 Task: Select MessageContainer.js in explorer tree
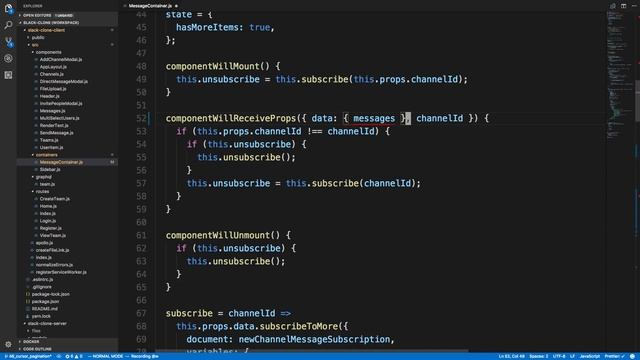[61, 162]
